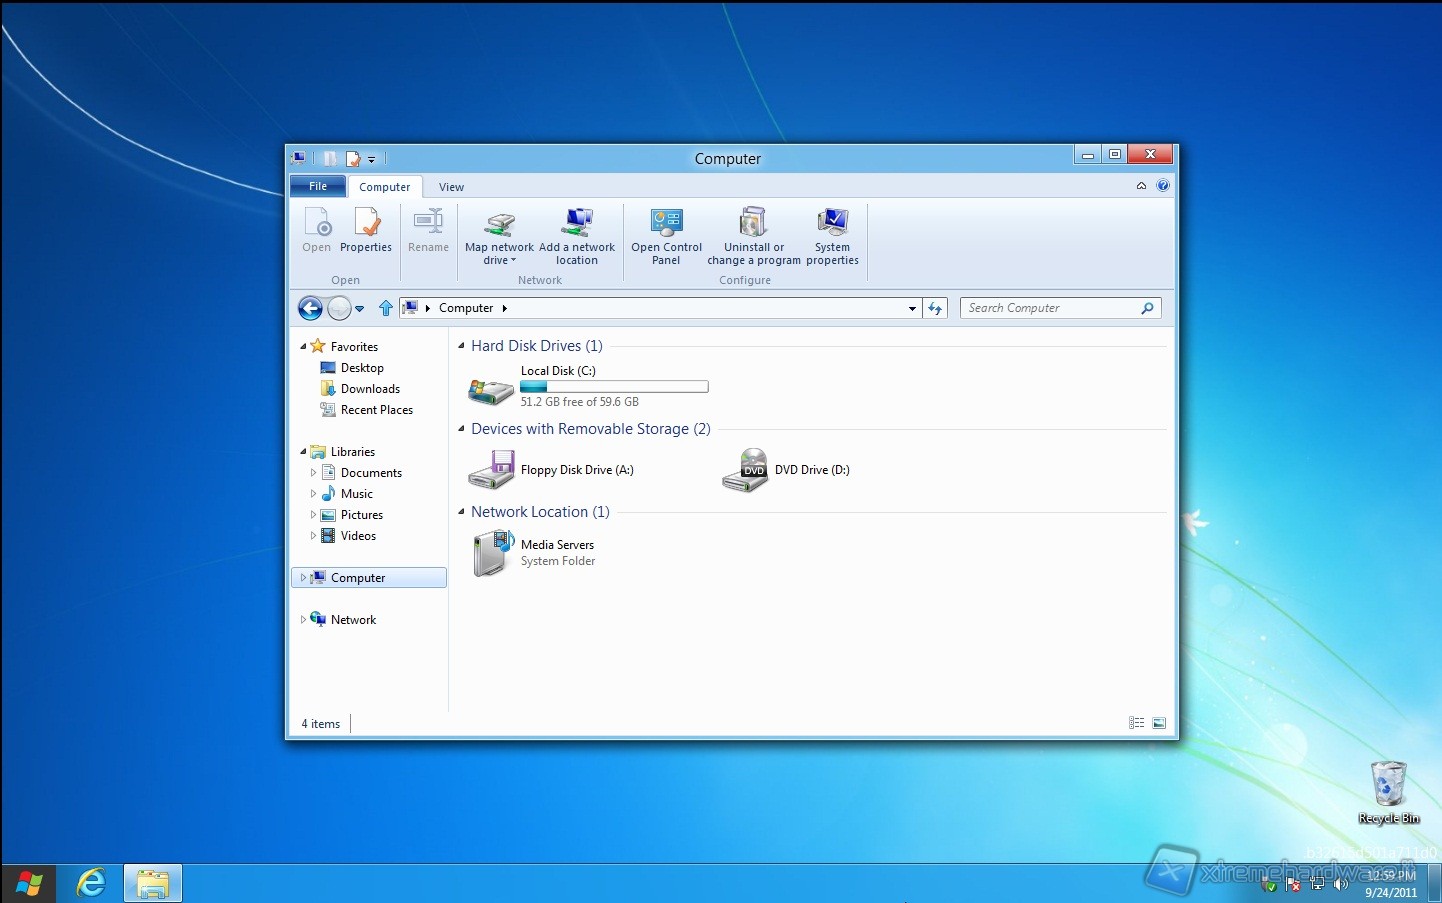Click the Properties ribbon icon
This screenshot has height=903, width=1442.
tap(366, 224)
